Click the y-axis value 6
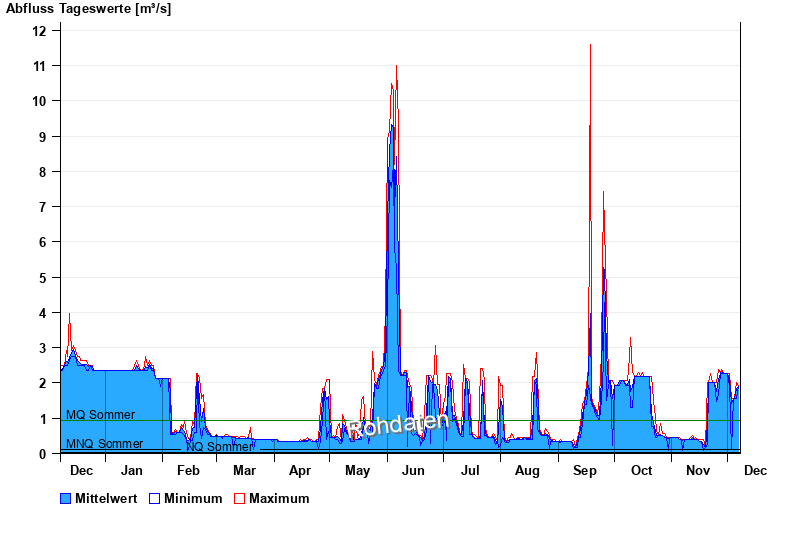800x550 pixels. coord(43,242)
